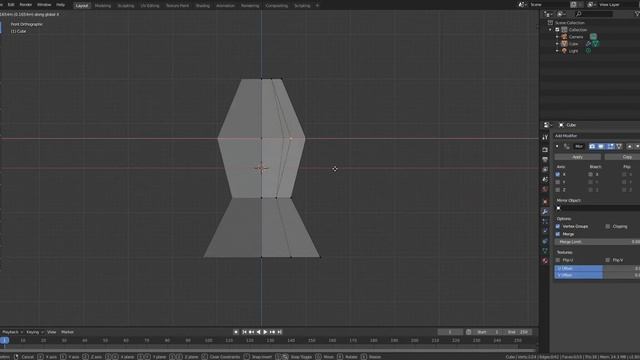The width and height of the screenshot is (640, 360).
Task: Switch to the UV Editing workspace tab
Action: point(150,6)
